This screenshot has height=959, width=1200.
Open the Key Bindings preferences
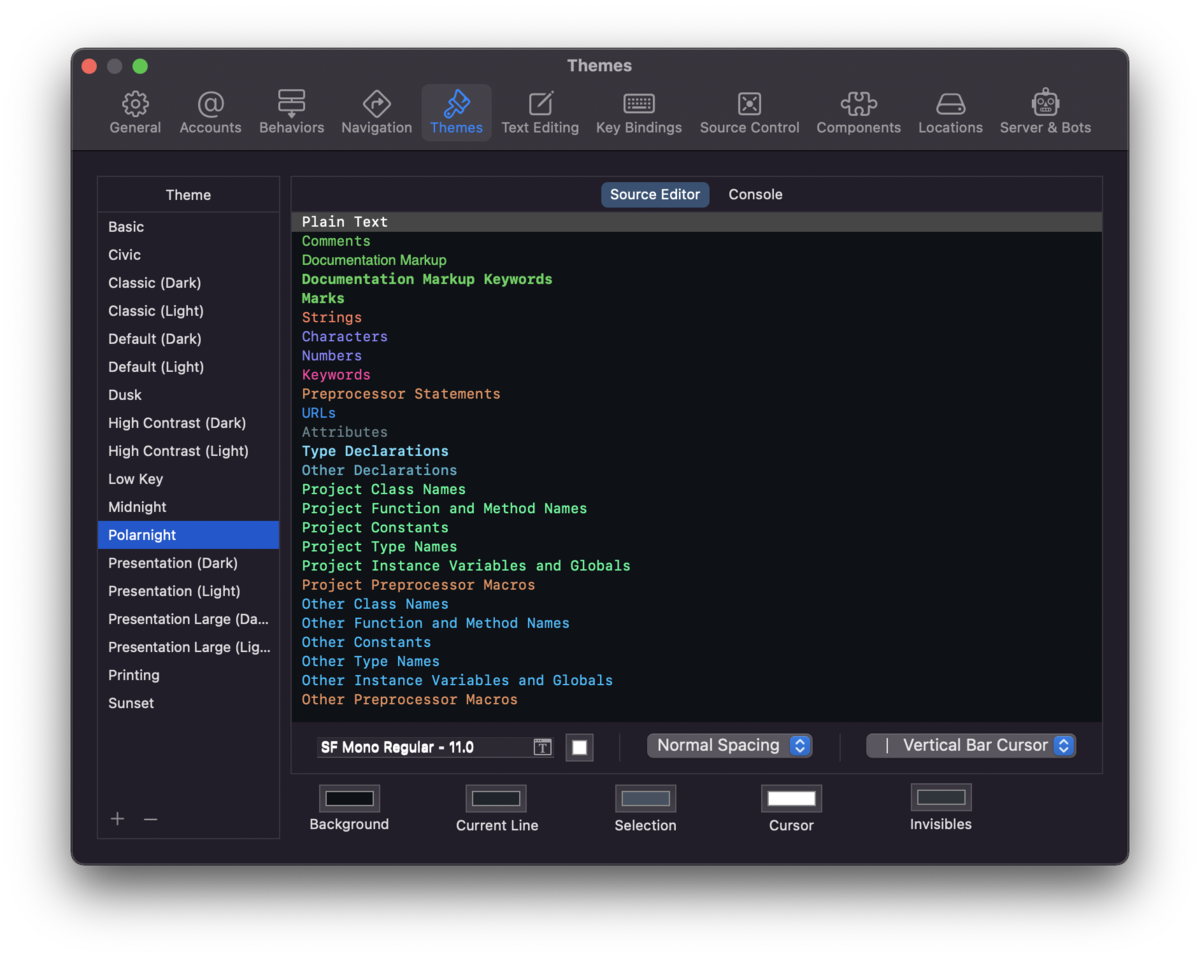tap(639, 110)
